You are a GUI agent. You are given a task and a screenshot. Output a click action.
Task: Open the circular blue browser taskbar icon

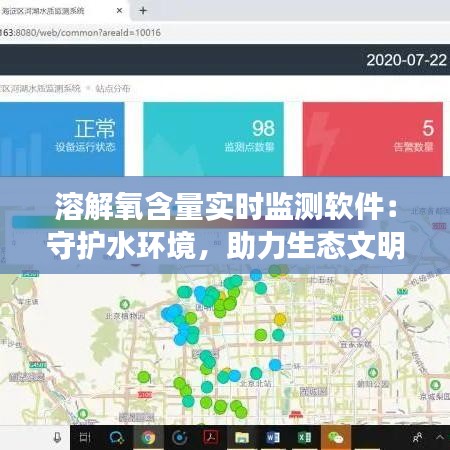pyautogui.click(x=179, y=437)
